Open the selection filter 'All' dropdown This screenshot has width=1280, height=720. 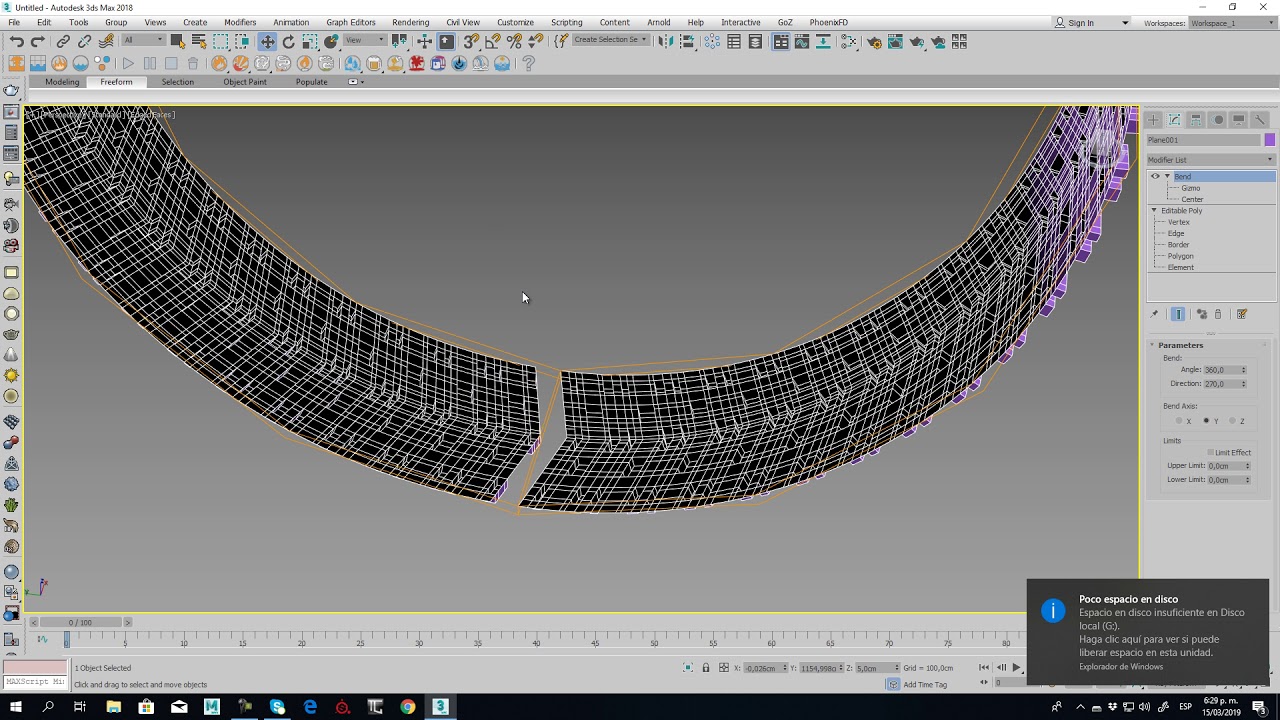(x=143, y=40)
